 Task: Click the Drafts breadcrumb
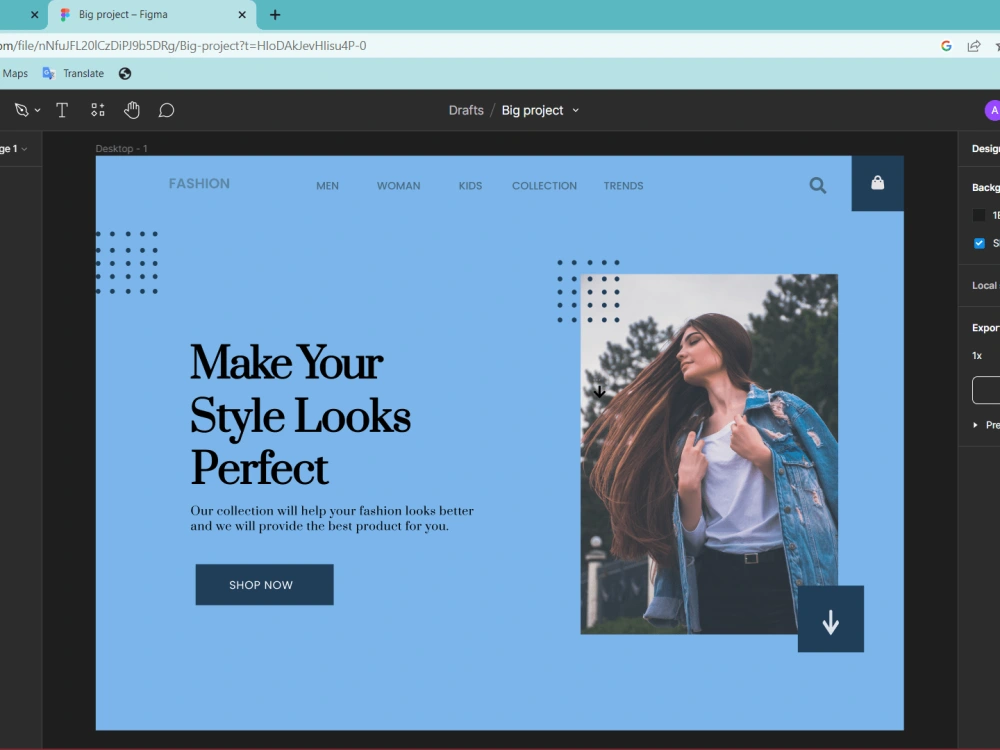point(466,110)
